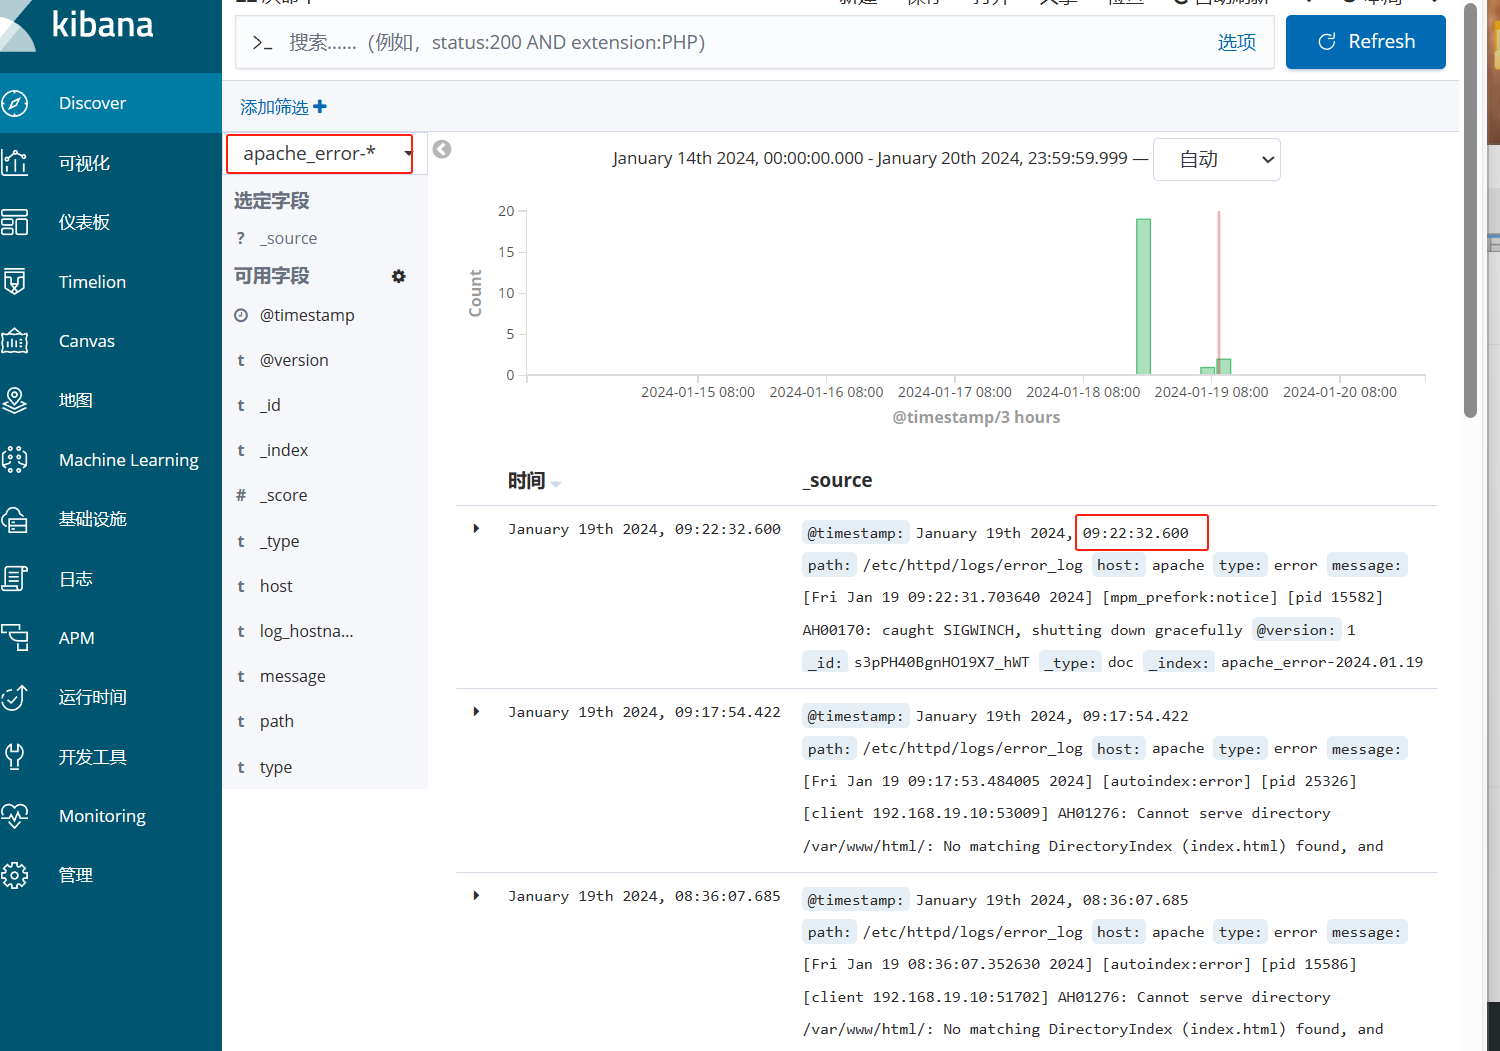The width and height of the screenshot is (1500, 1051).
Task: Expand the 09:17:54.422 log row
Action: point(476,711)
